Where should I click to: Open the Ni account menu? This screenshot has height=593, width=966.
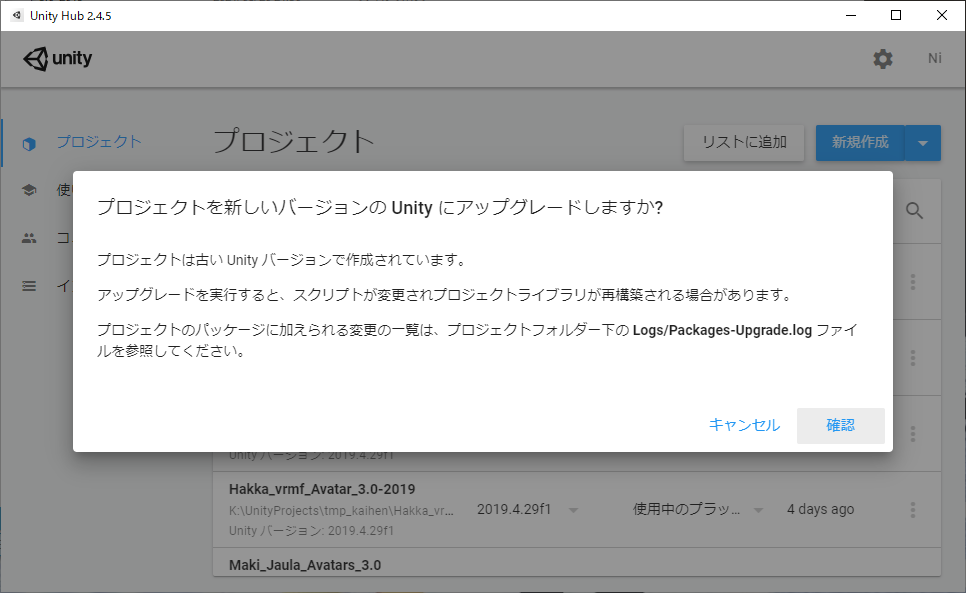(x=934, y=59)
